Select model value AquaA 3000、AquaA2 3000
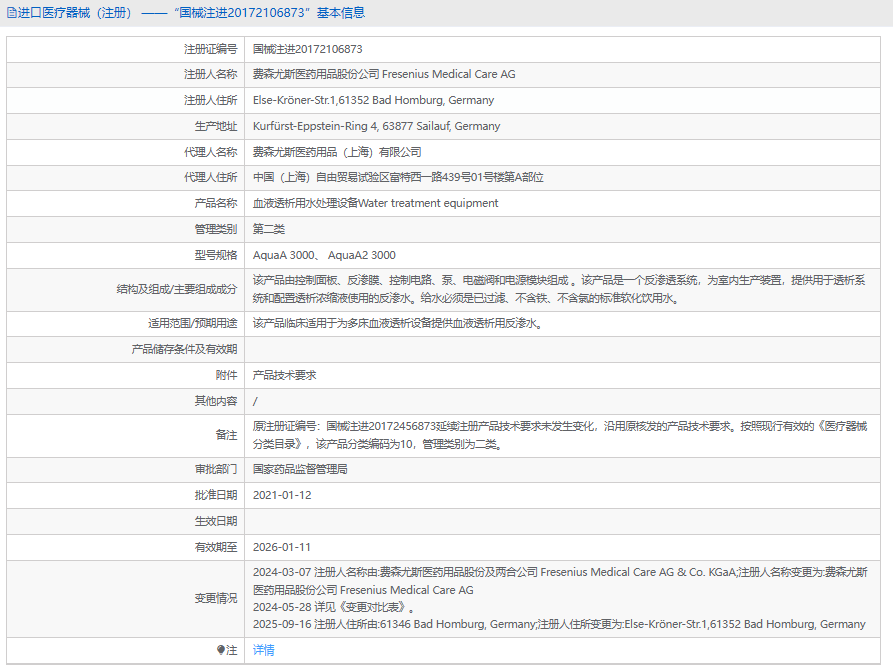 (x=324, y=255)
